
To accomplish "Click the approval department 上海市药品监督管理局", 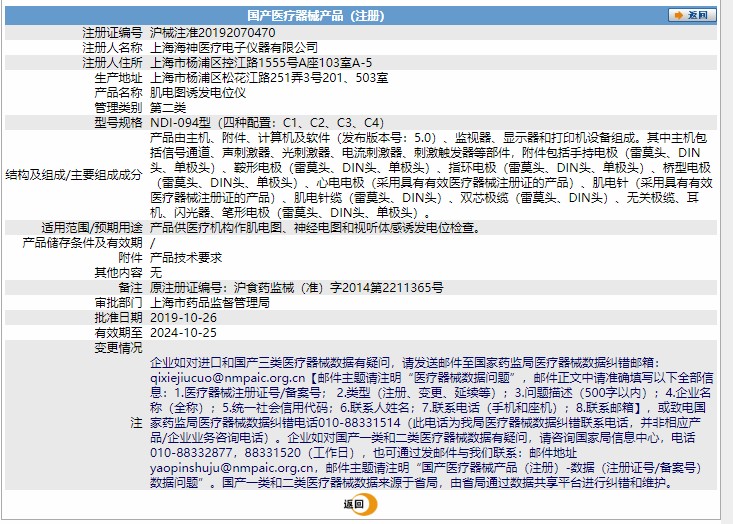I will [210, 302].
